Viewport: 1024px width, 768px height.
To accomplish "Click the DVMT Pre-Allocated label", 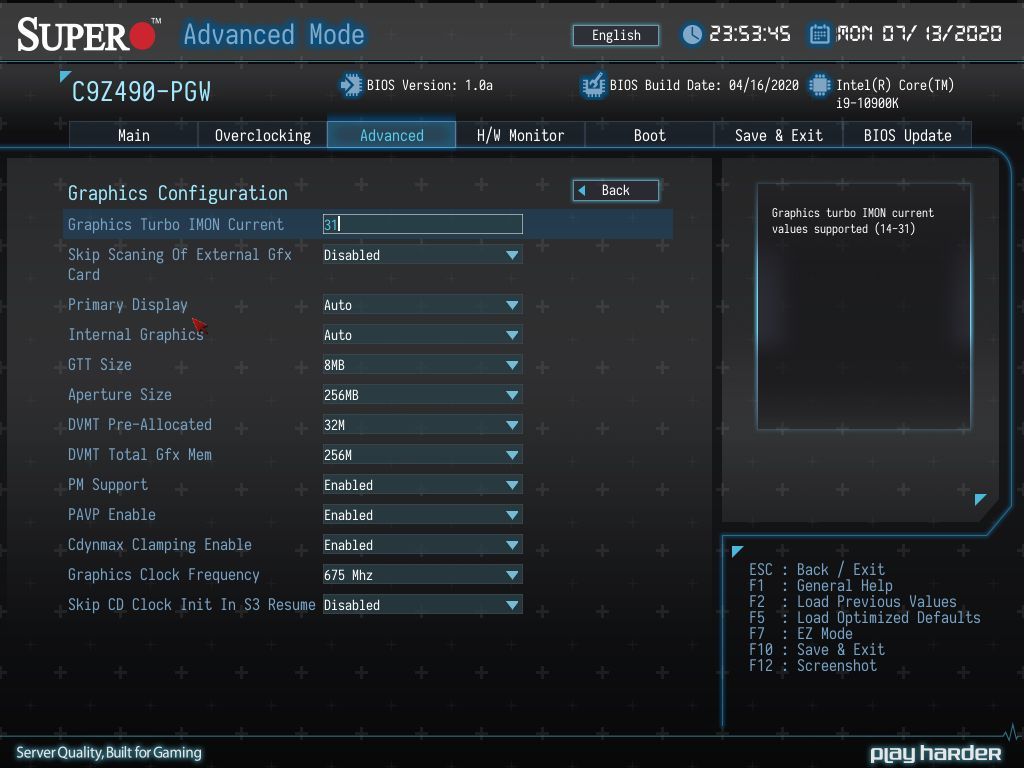I will [x=140, y=425].
